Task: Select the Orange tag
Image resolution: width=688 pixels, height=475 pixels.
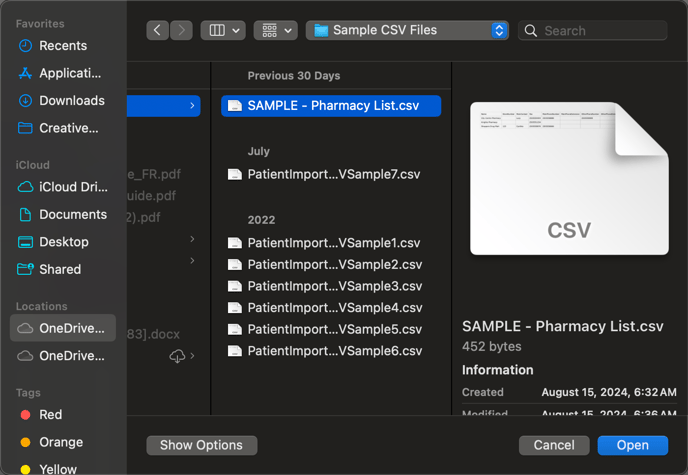Action: [60, 442]
